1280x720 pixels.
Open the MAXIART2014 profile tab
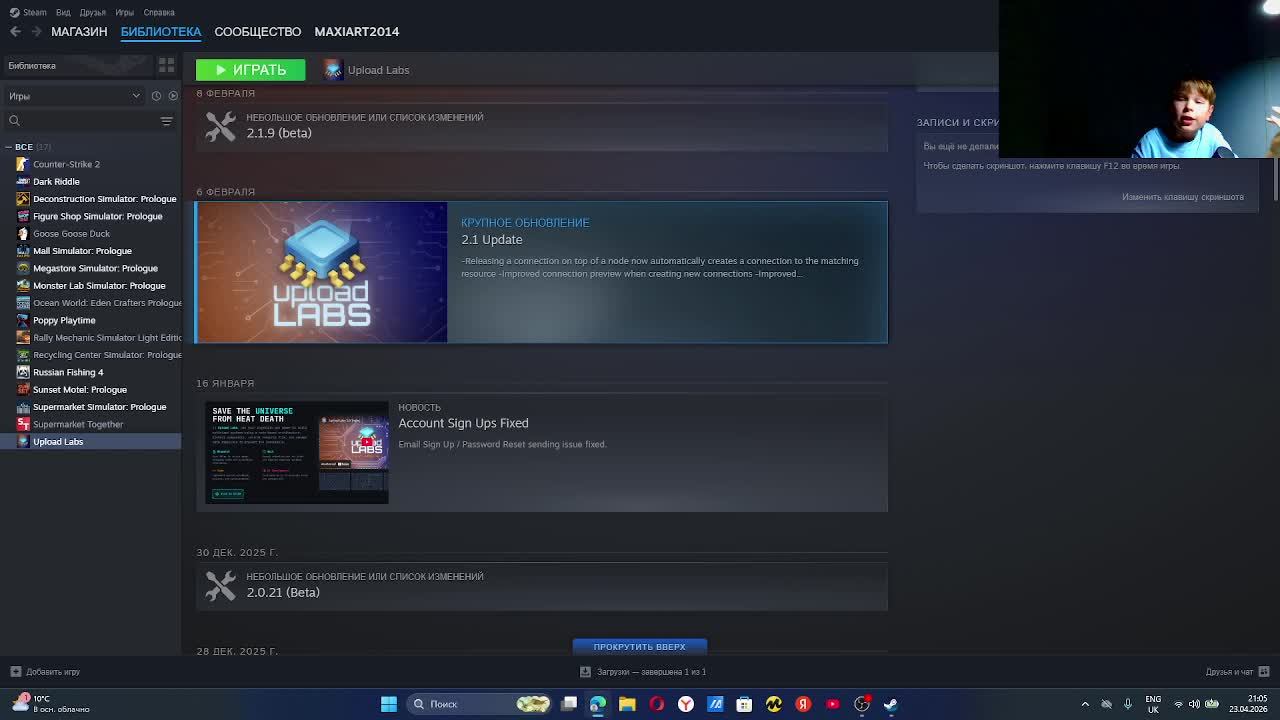point(357,32)
